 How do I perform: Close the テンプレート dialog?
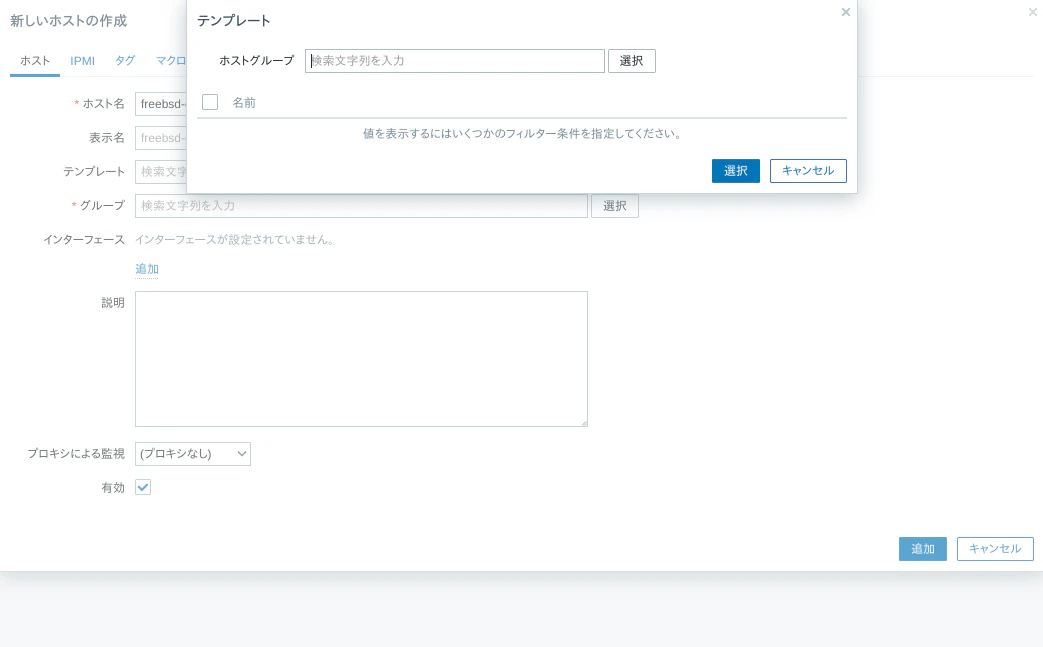(x=845, y=12)
